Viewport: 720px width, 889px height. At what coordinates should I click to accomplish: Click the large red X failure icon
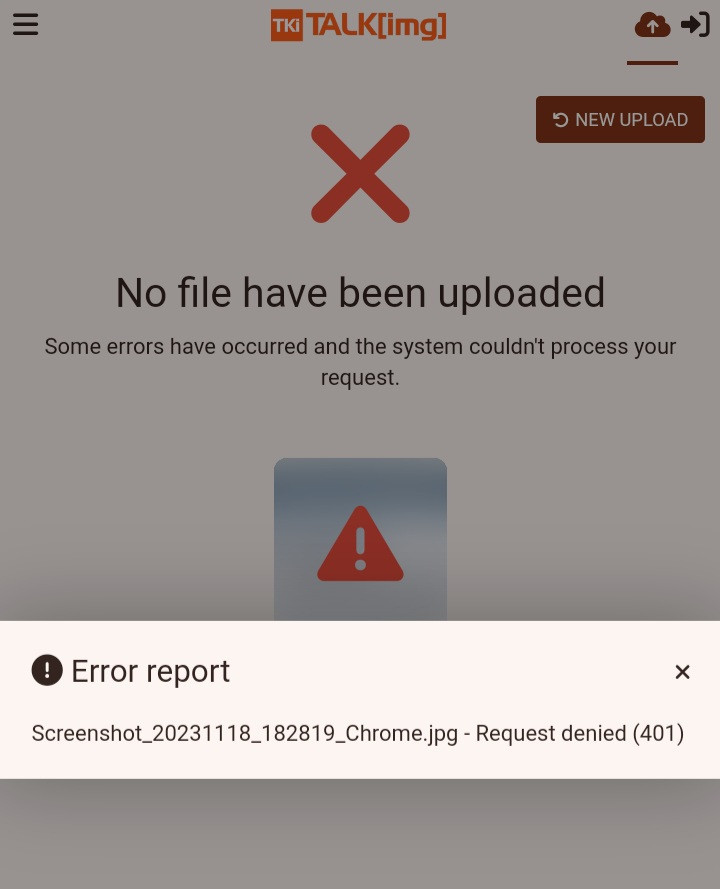(360, 173)
